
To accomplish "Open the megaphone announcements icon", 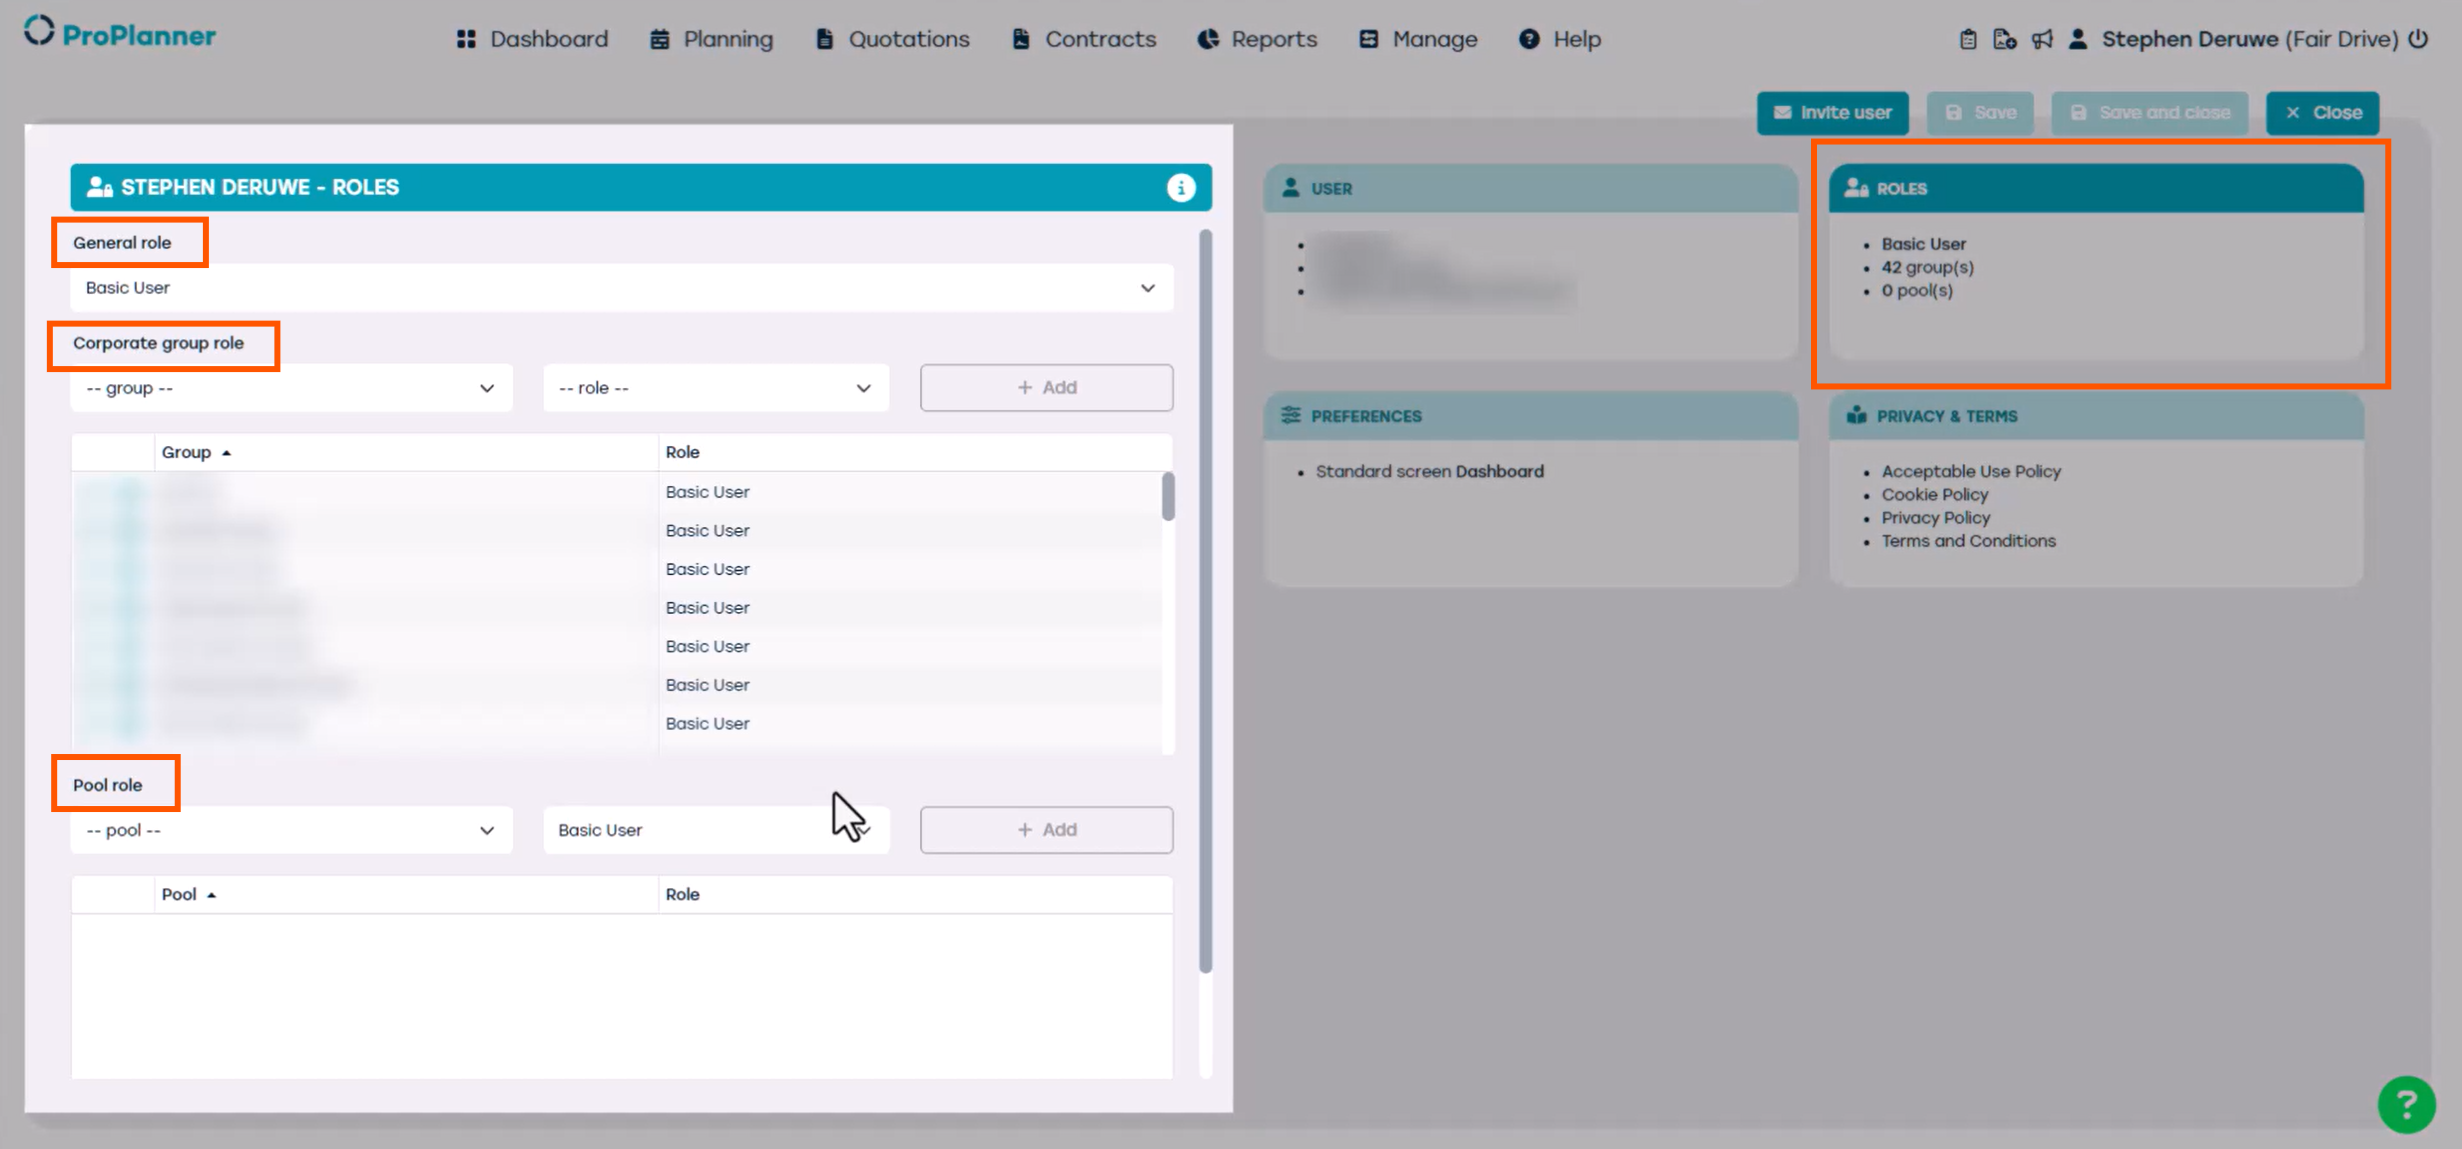I will (2042, 39).
